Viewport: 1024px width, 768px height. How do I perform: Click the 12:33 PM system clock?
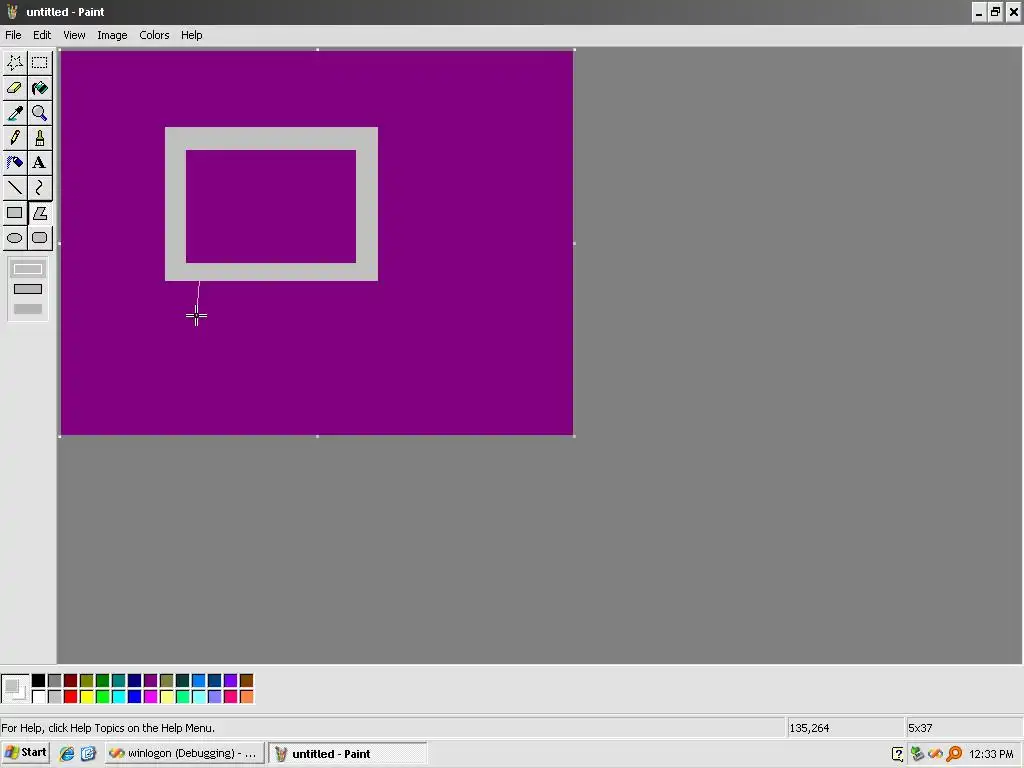point(991,754)
